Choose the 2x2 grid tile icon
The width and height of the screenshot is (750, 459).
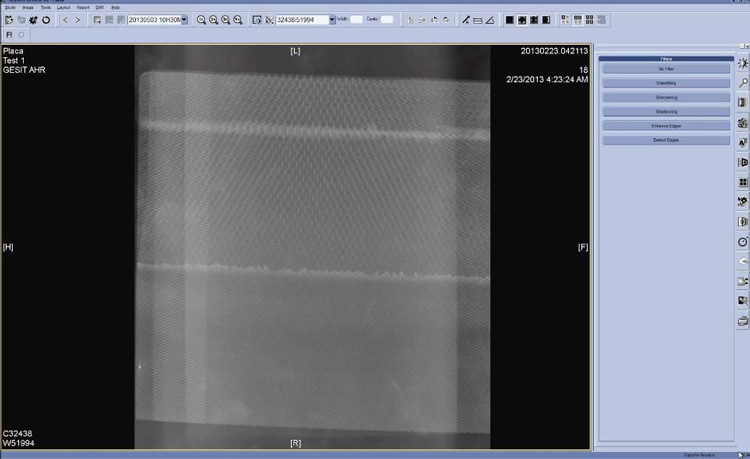coord(589,20)
